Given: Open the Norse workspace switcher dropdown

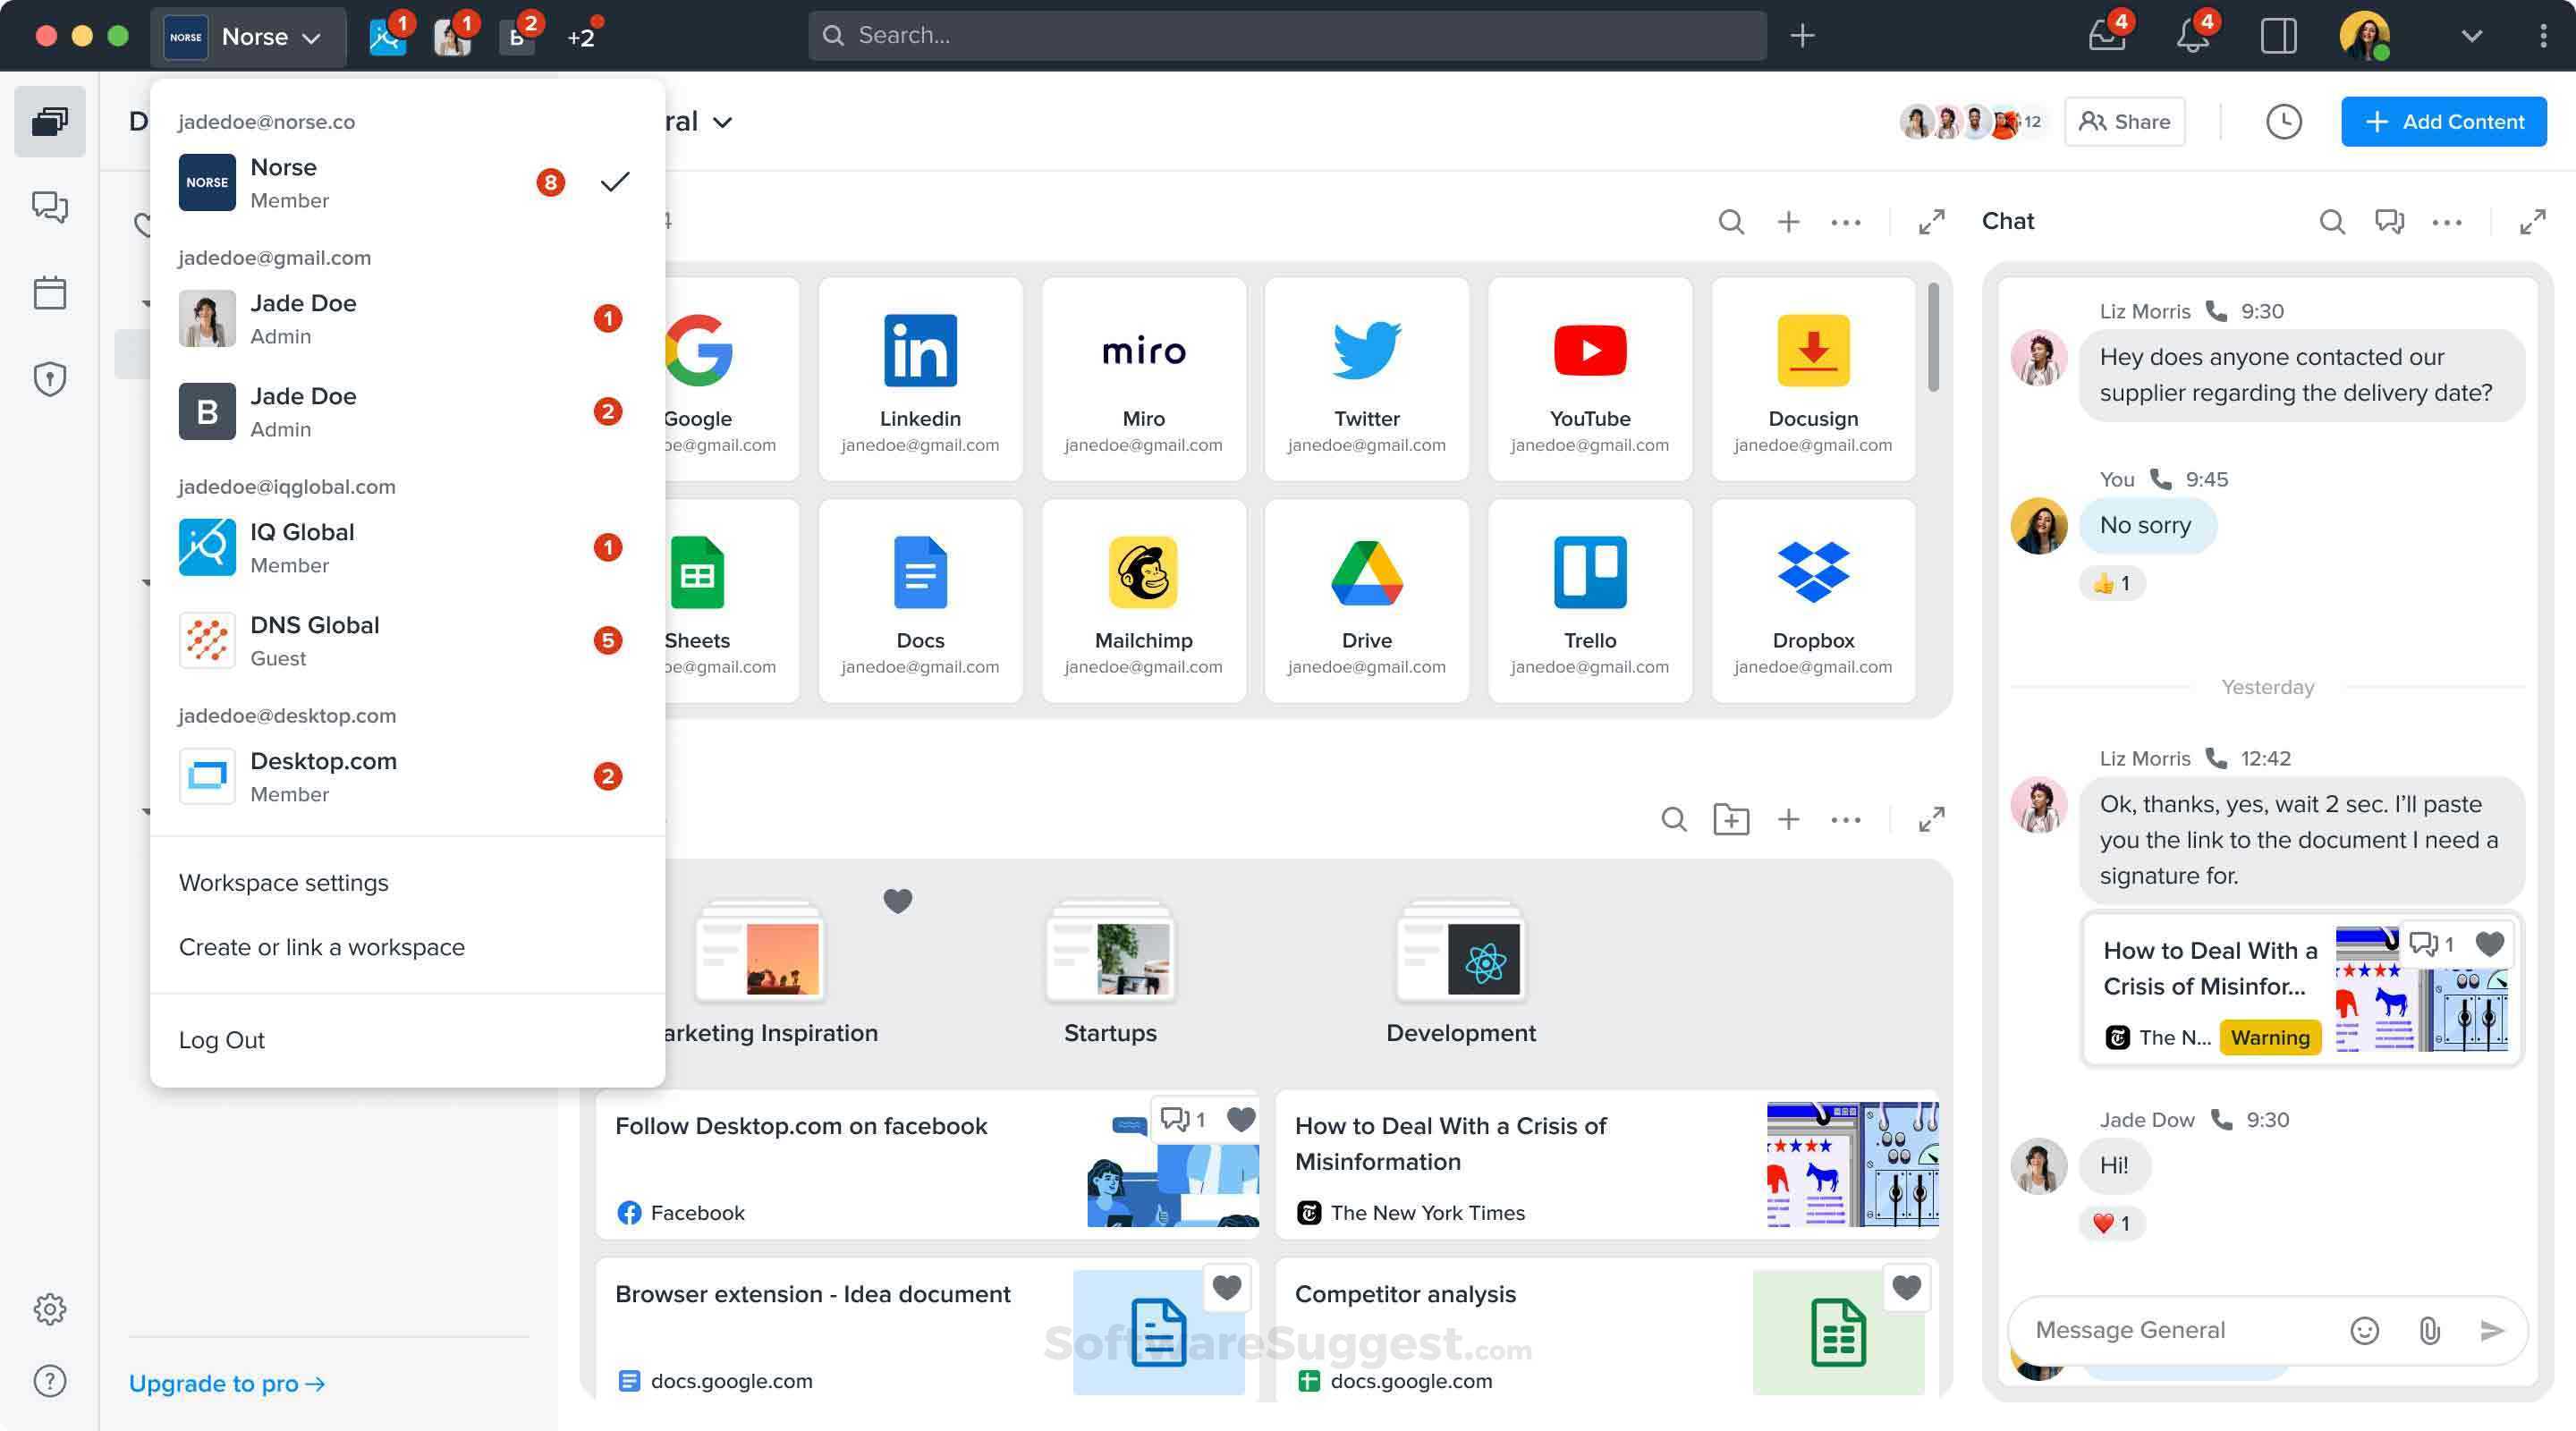Looking at the screenshot, I should click(x=248, y=36).
